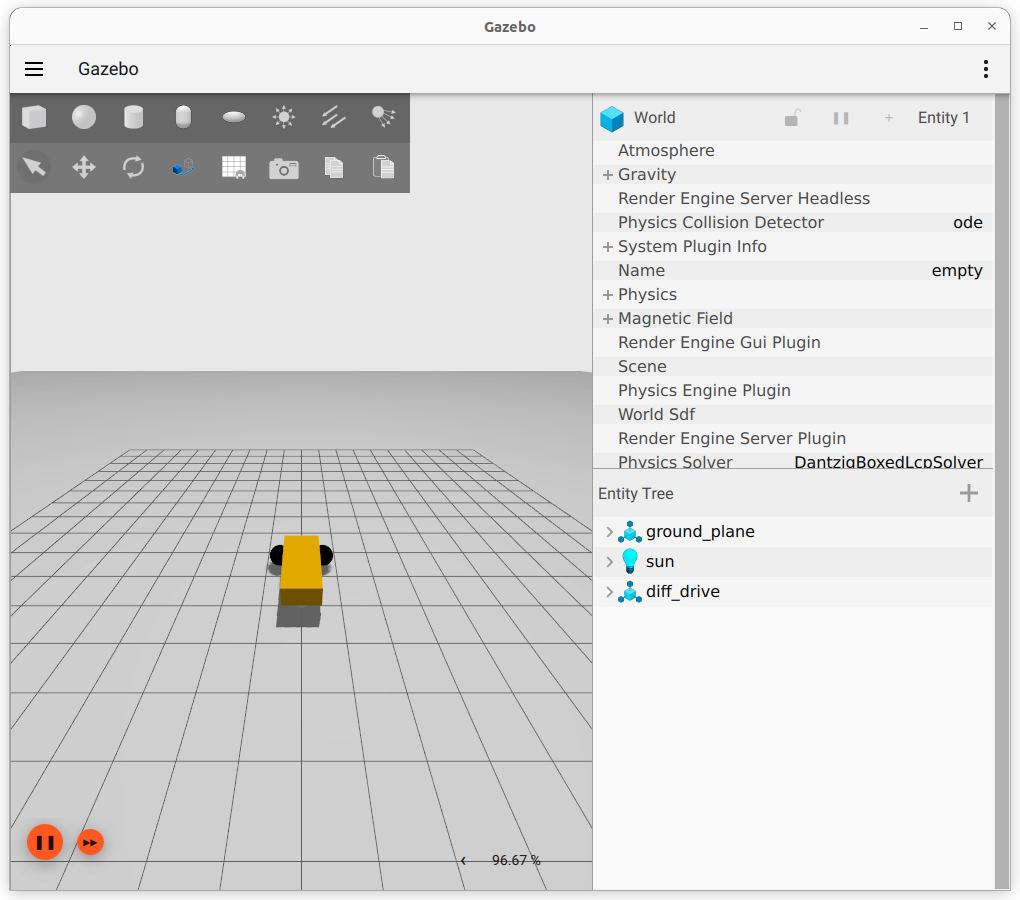Add a point light to the scene
Image resolution: width=1020 pixels, height=900 pixels.
coord(284,118)
